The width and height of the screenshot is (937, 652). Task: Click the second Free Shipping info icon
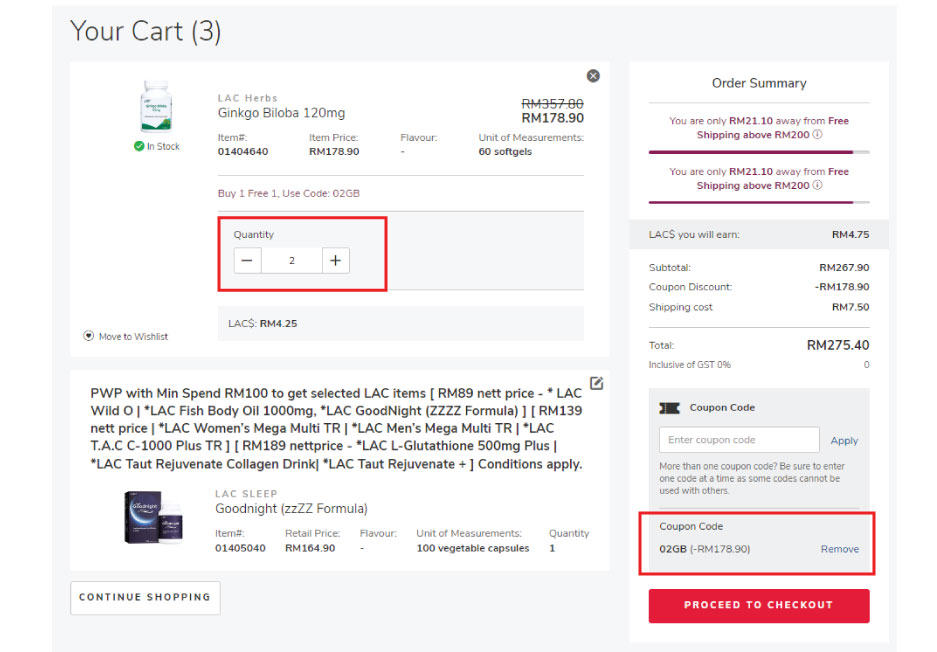tap(817, 185)
